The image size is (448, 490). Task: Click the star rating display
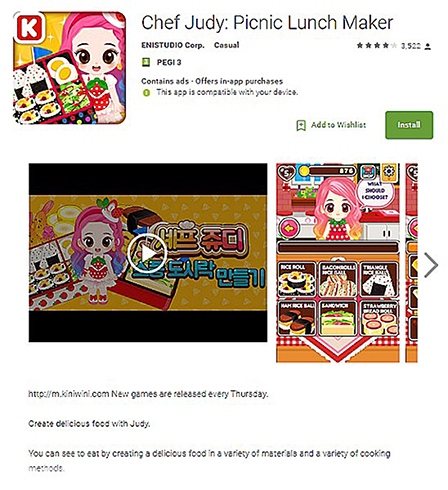pyautogui.click(x=377, y=45)
